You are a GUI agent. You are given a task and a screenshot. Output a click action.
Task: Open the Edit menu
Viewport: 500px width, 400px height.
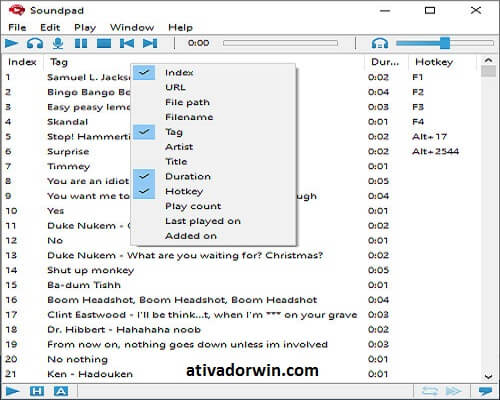tap(50, 27)
